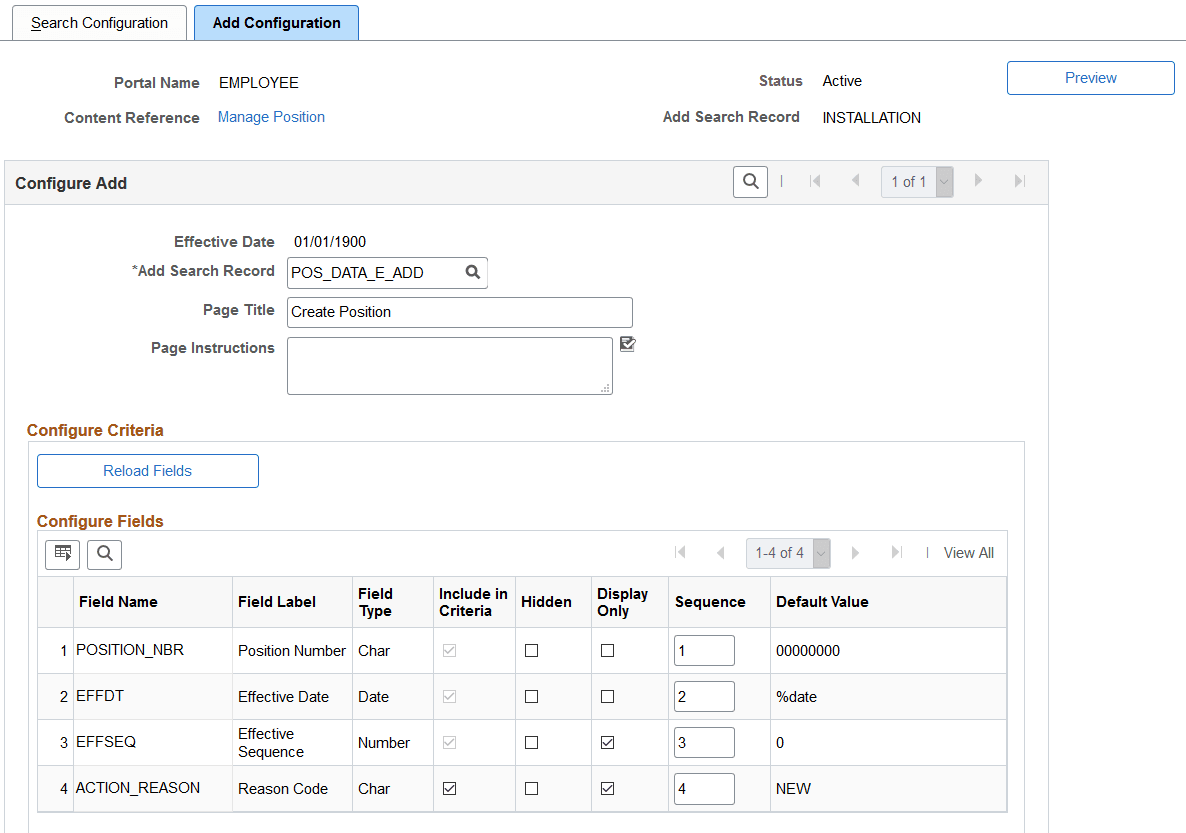Click the Find icon in the Configure Fields grid
This screenshot has height=833, width=1186.
click(x=104, y=554)
